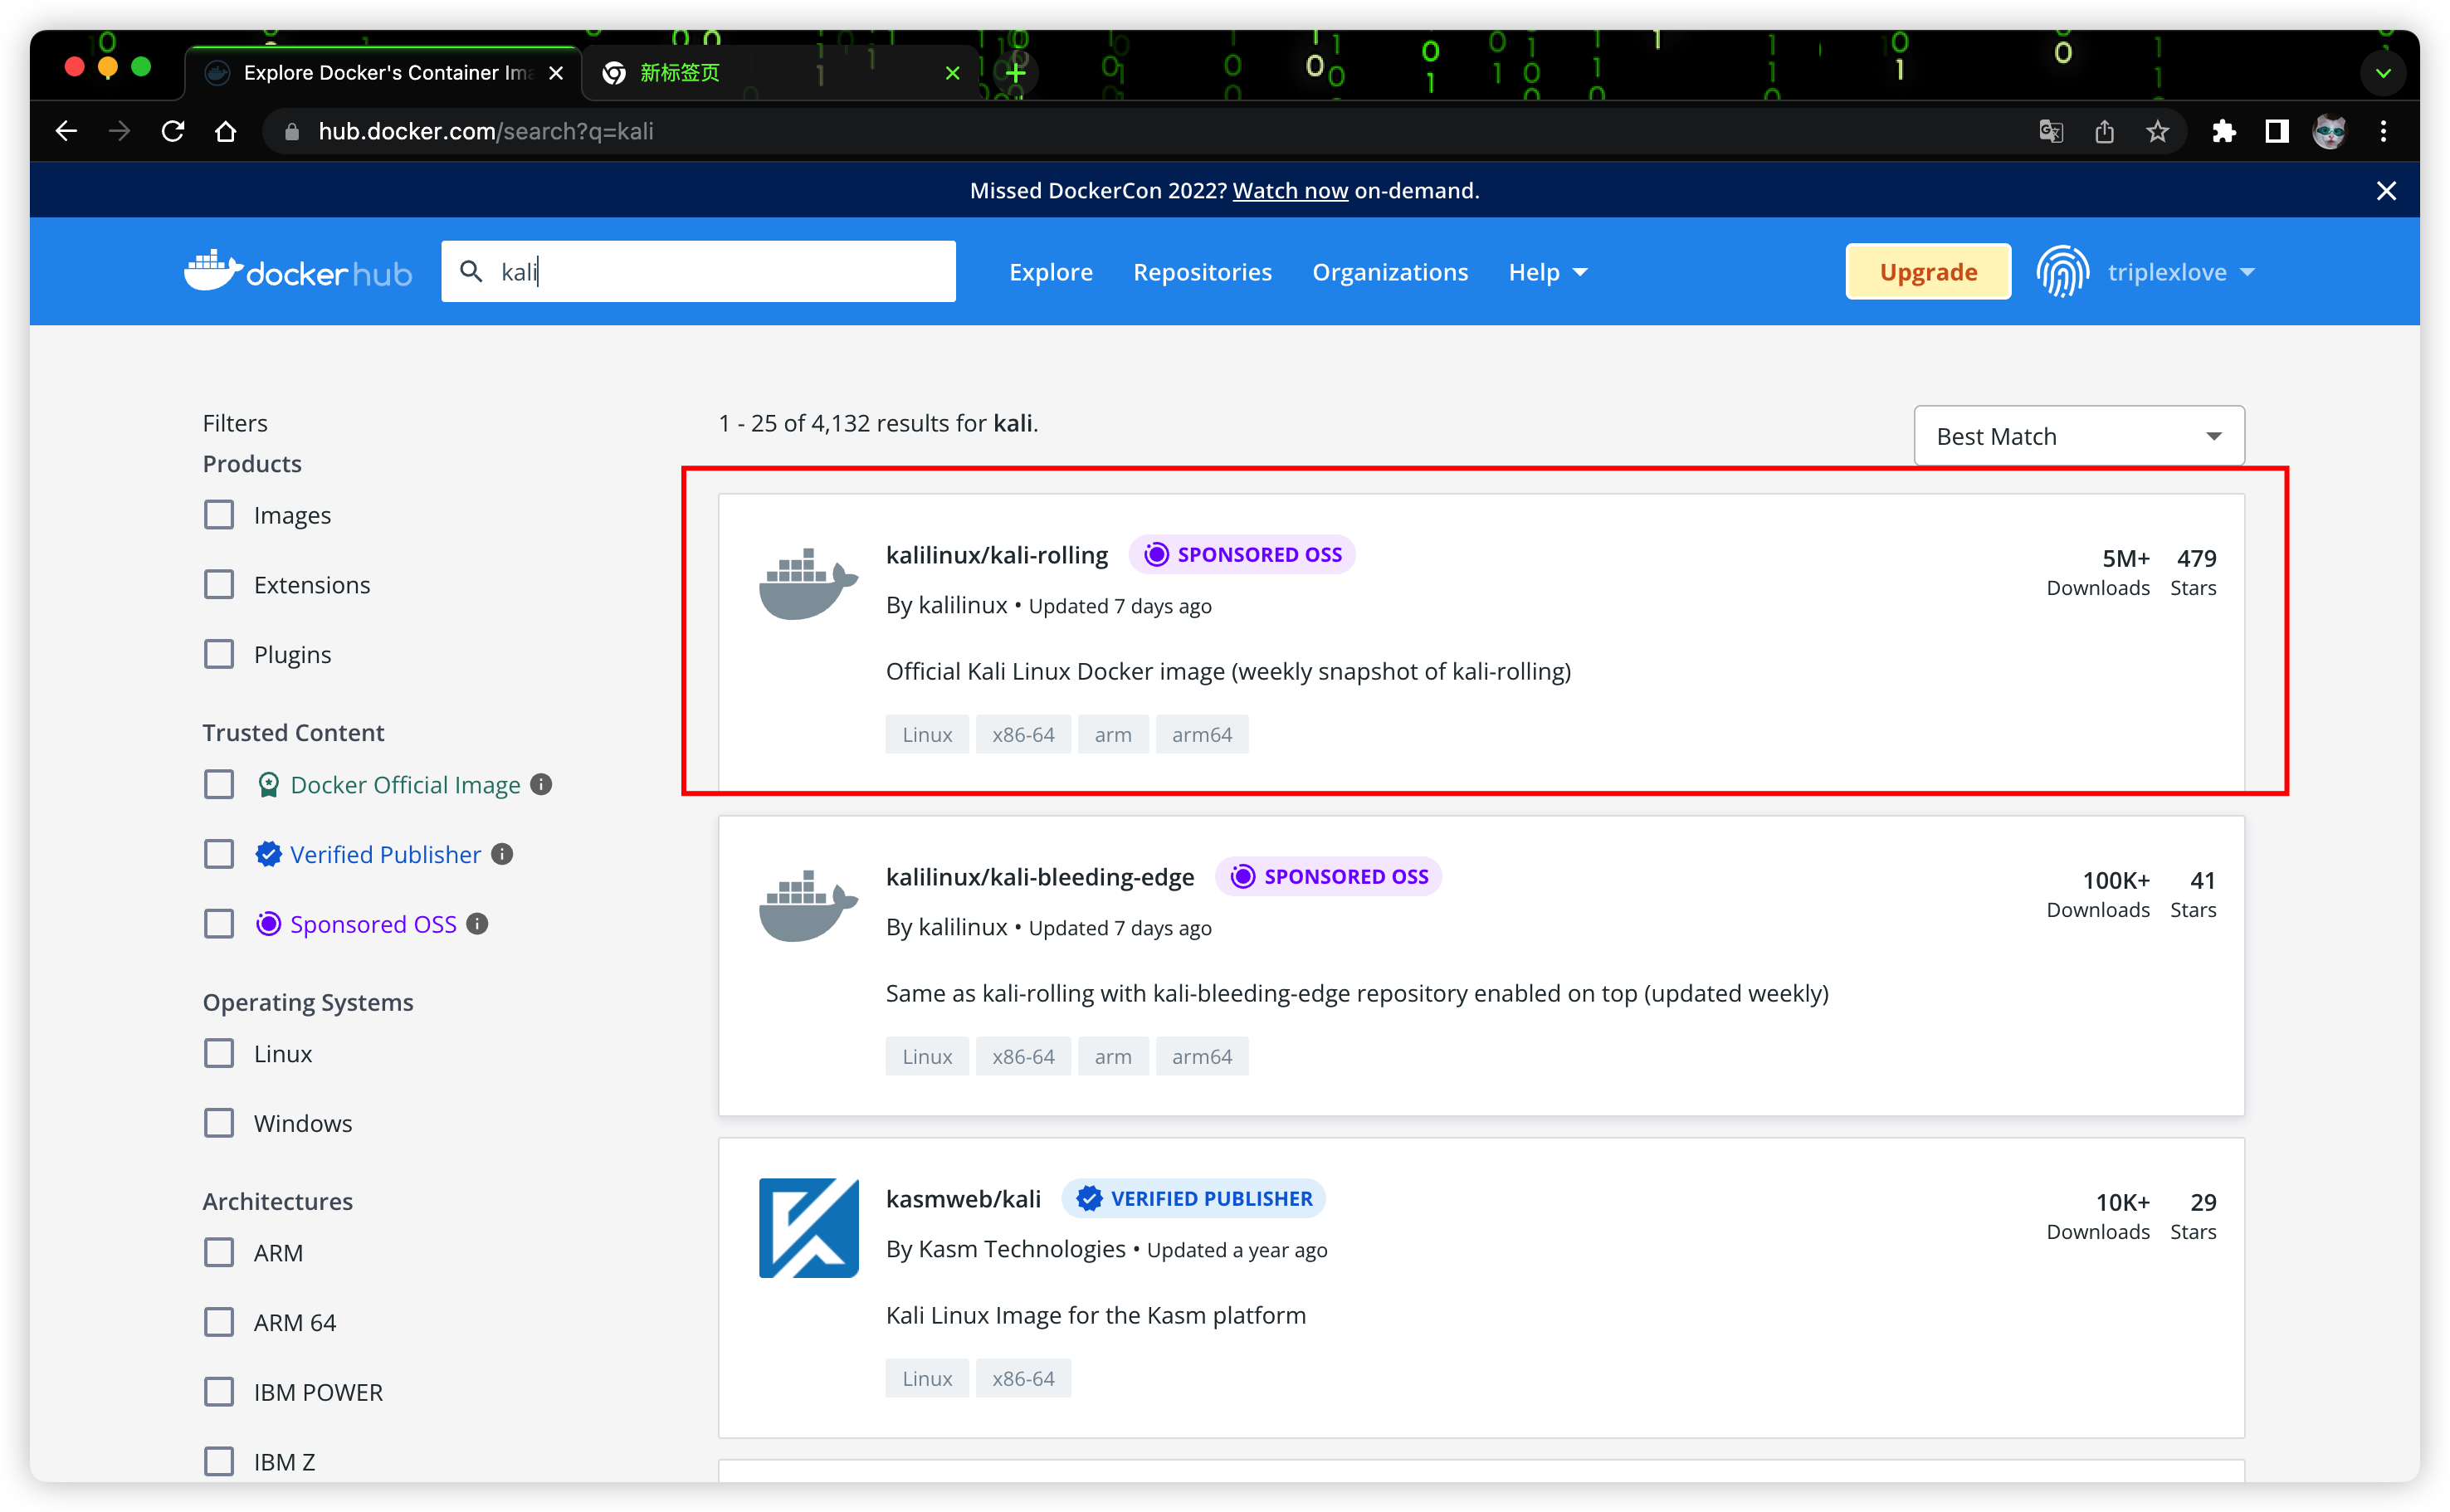Click the arm64 tag on kali-rolling
Viewport: 2450px width, 1512px height.
[x=1201, y=735]
